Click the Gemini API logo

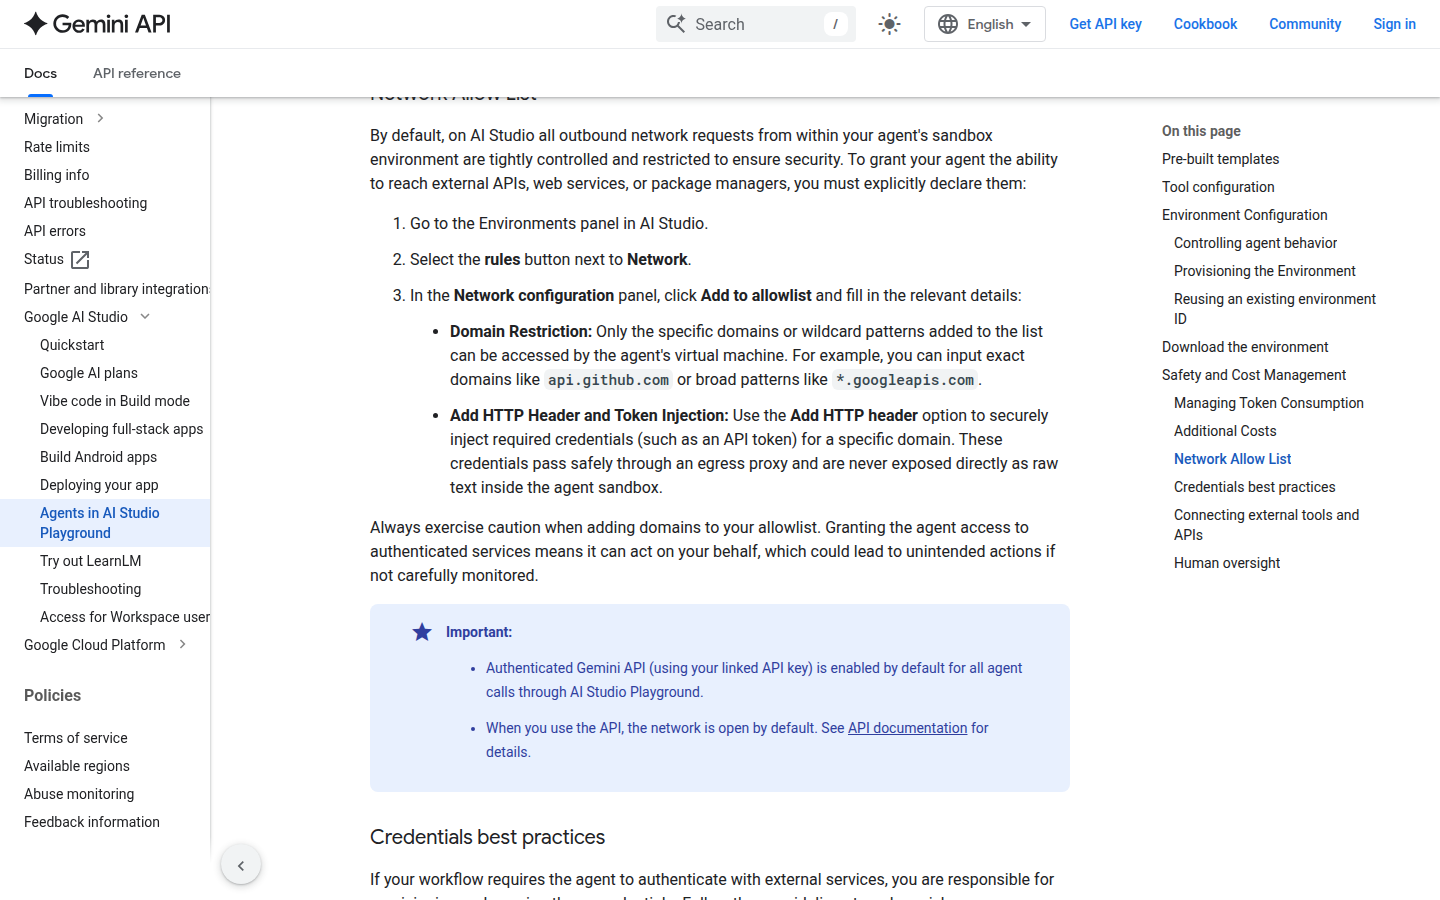[97, 24]
